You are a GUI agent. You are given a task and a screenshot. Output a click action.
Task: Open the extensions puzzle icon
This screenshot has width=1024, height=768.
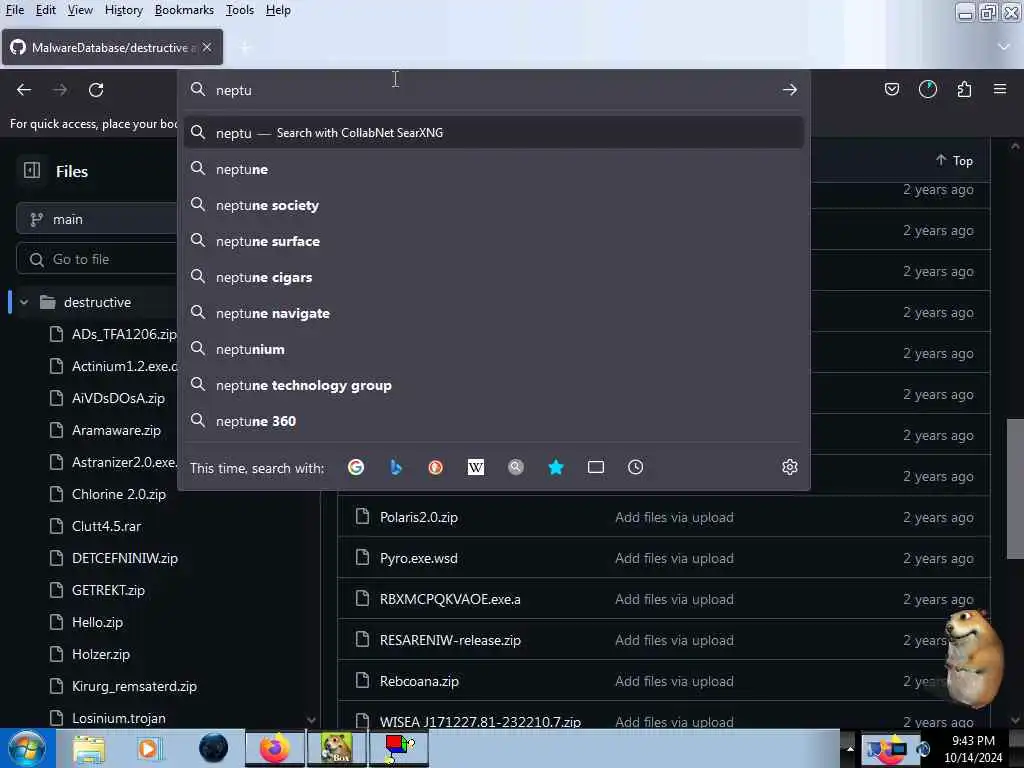point(964,89)
